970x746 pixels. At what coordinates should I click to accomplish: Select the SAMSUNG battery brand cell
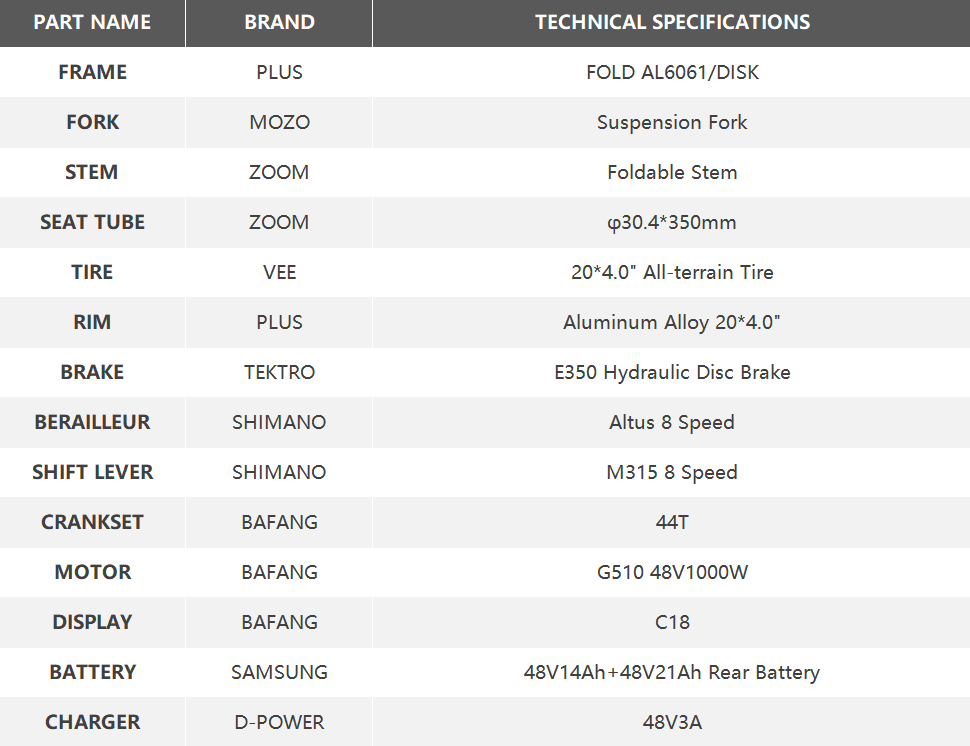[x=279, y=672]
